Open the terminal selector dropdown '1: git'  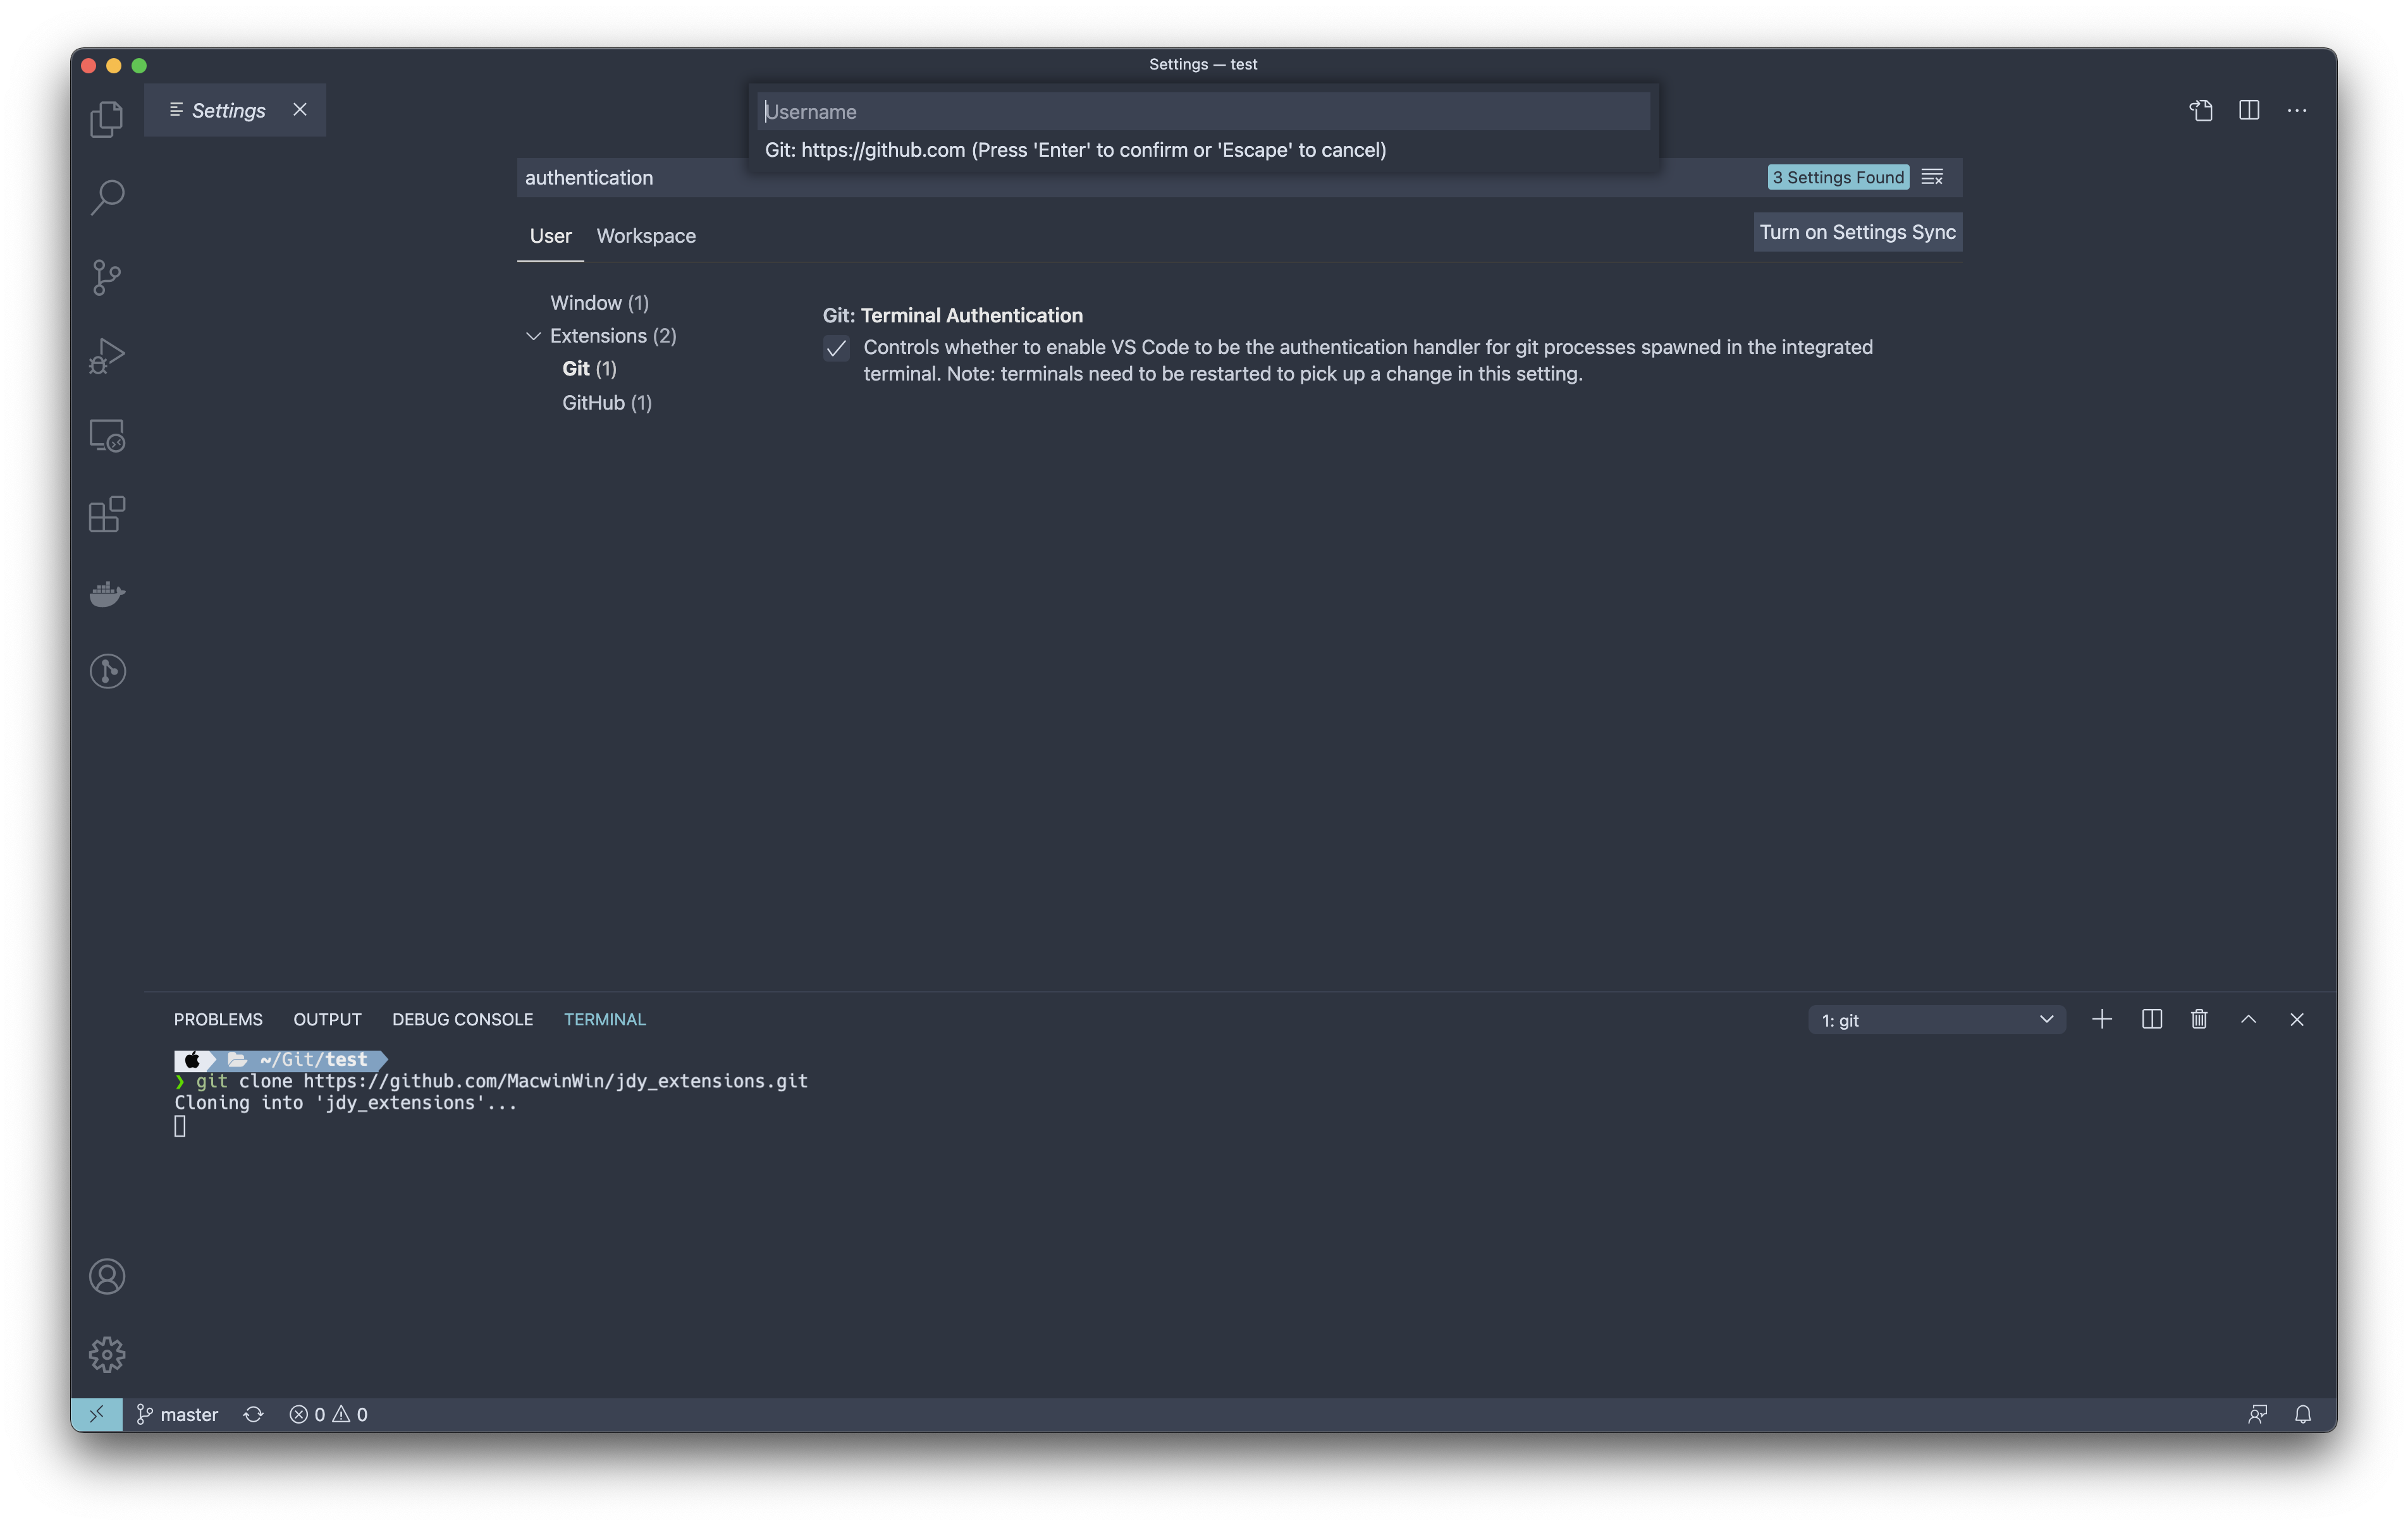(x=1936, y=1020)
